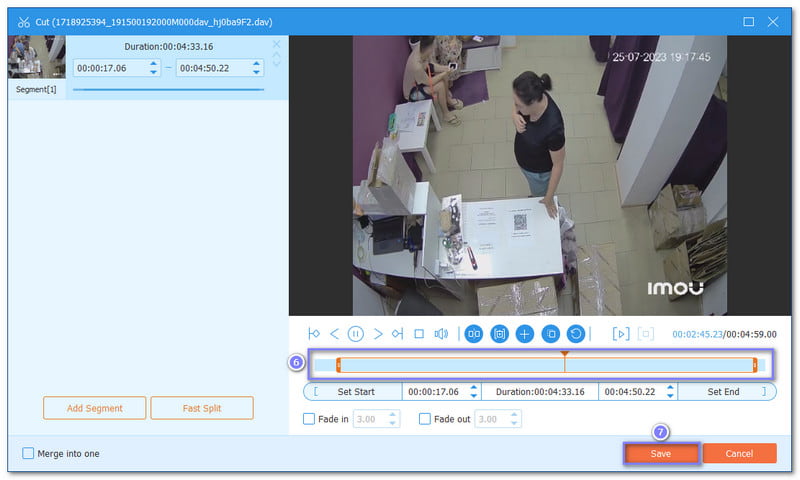Decrease end time beside Set End

(x=670, y=396)
